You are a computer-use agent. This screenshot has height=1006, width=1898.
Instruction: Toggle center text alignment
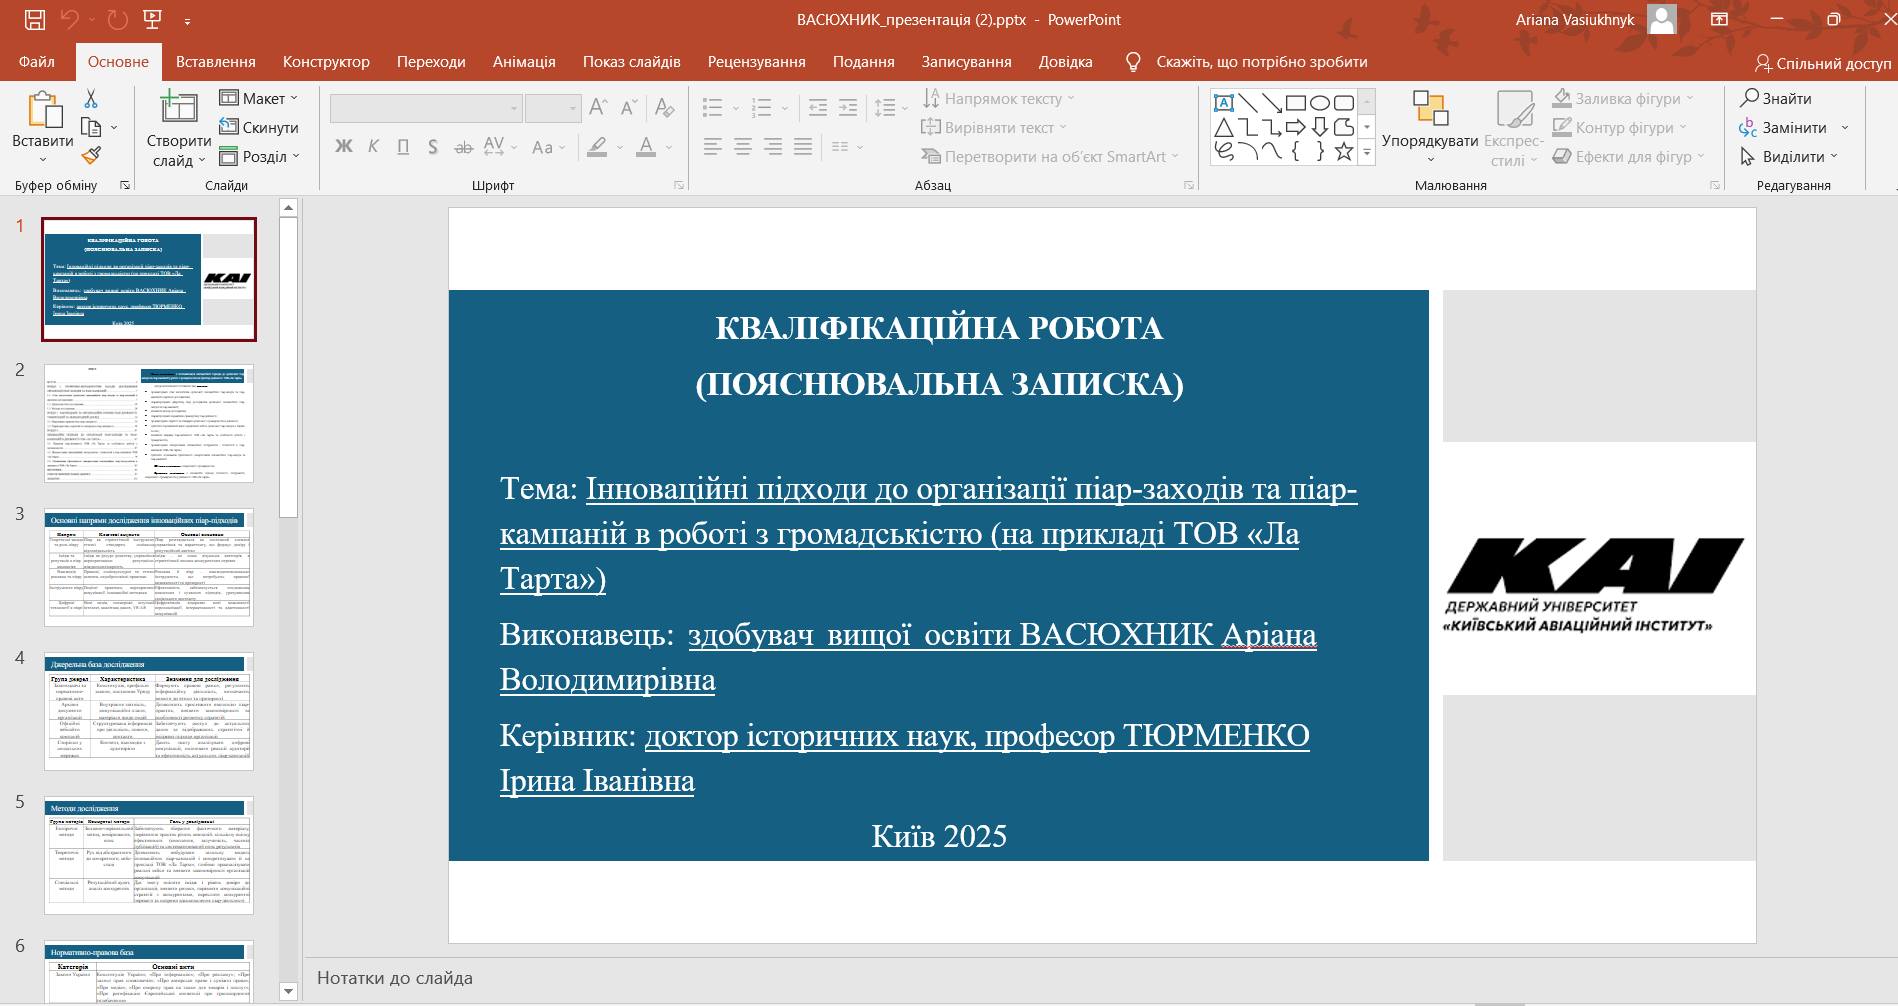743,147
